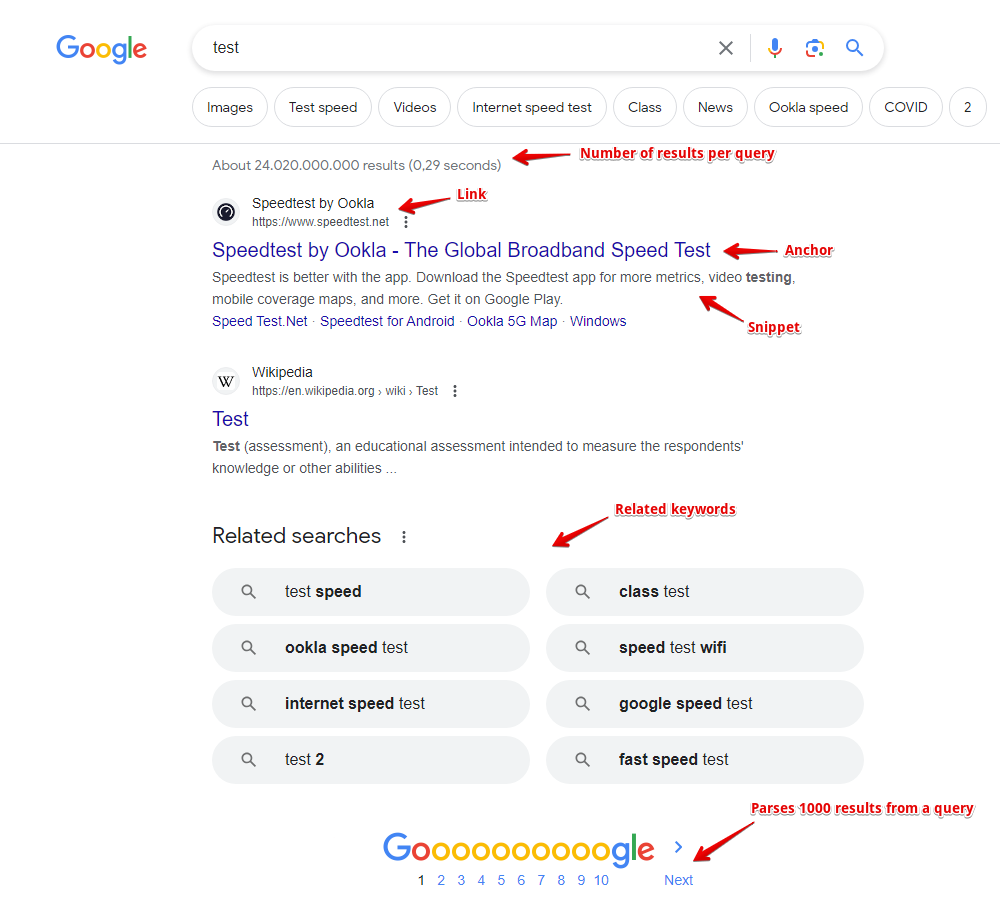Viewport: 1000px width, 897px height.
Task: Clear the search box with X icon
Action: tap(726, 48)
